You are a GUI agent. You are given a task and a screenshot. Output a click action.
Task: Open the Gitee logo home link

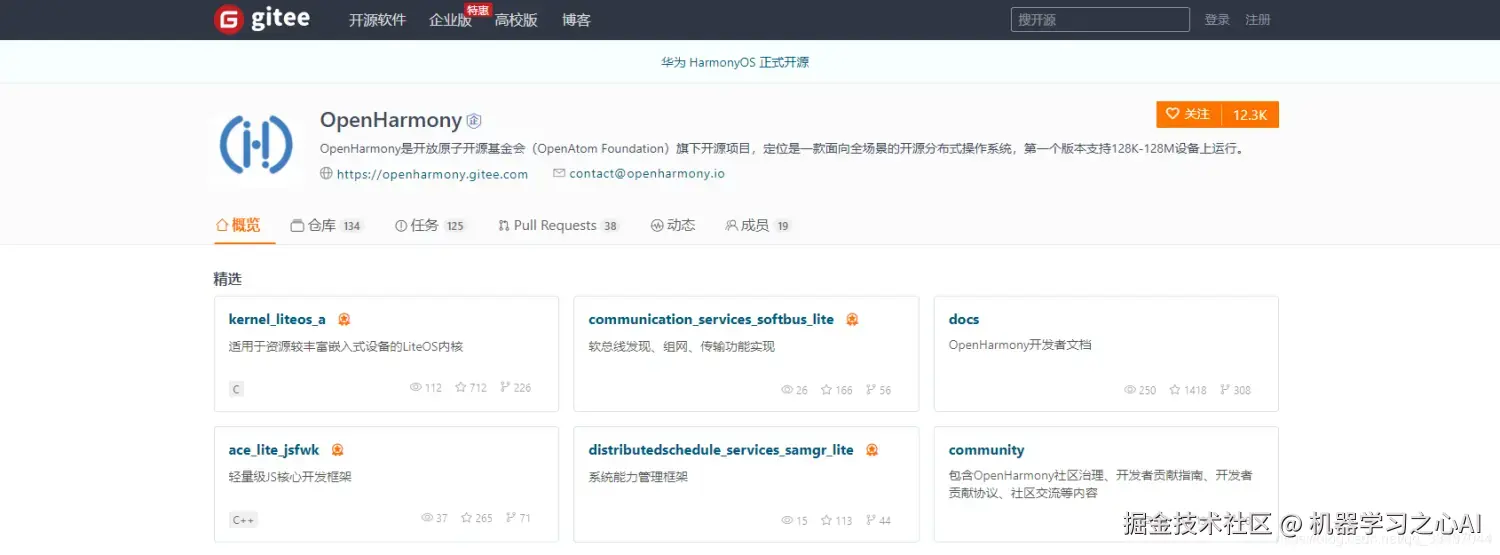pyautogui.click(x=262, y=19)
